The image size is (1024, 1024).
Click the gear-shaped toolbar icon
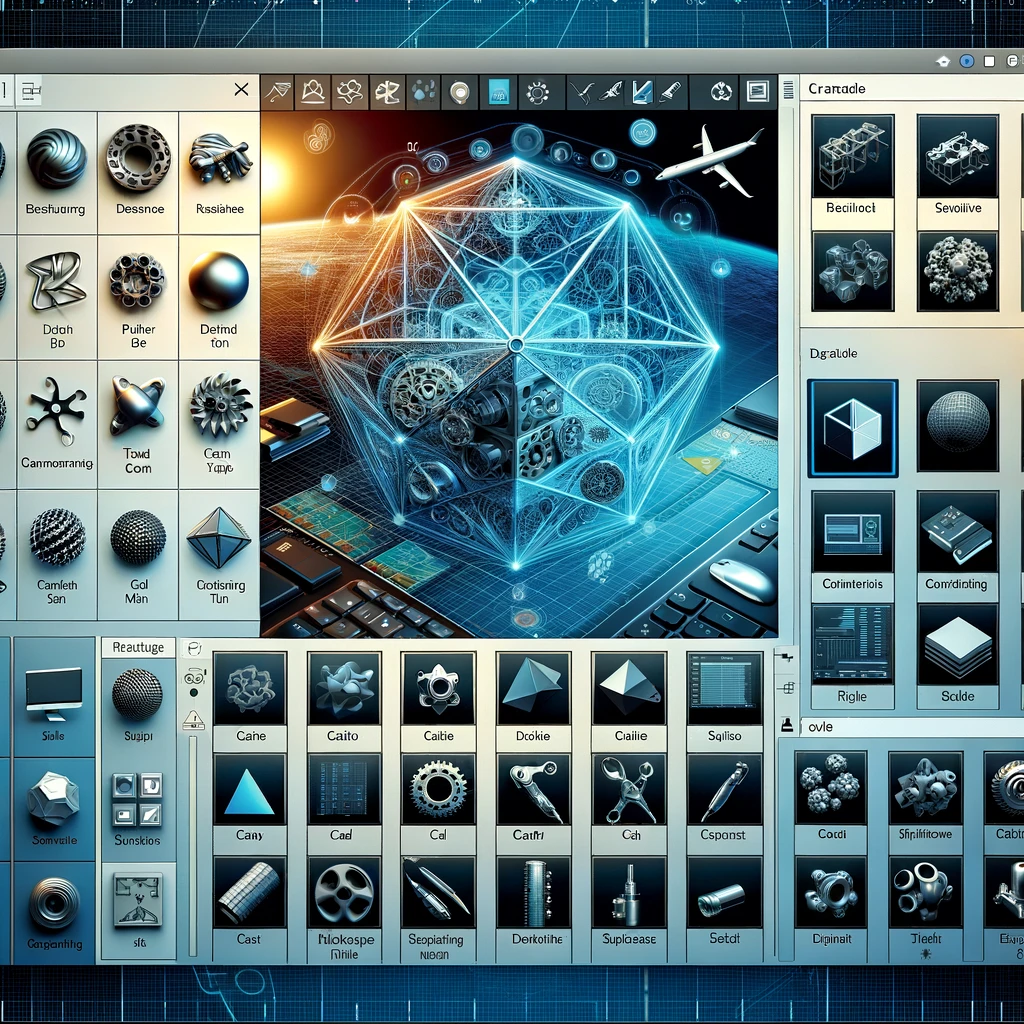point(537,92)
